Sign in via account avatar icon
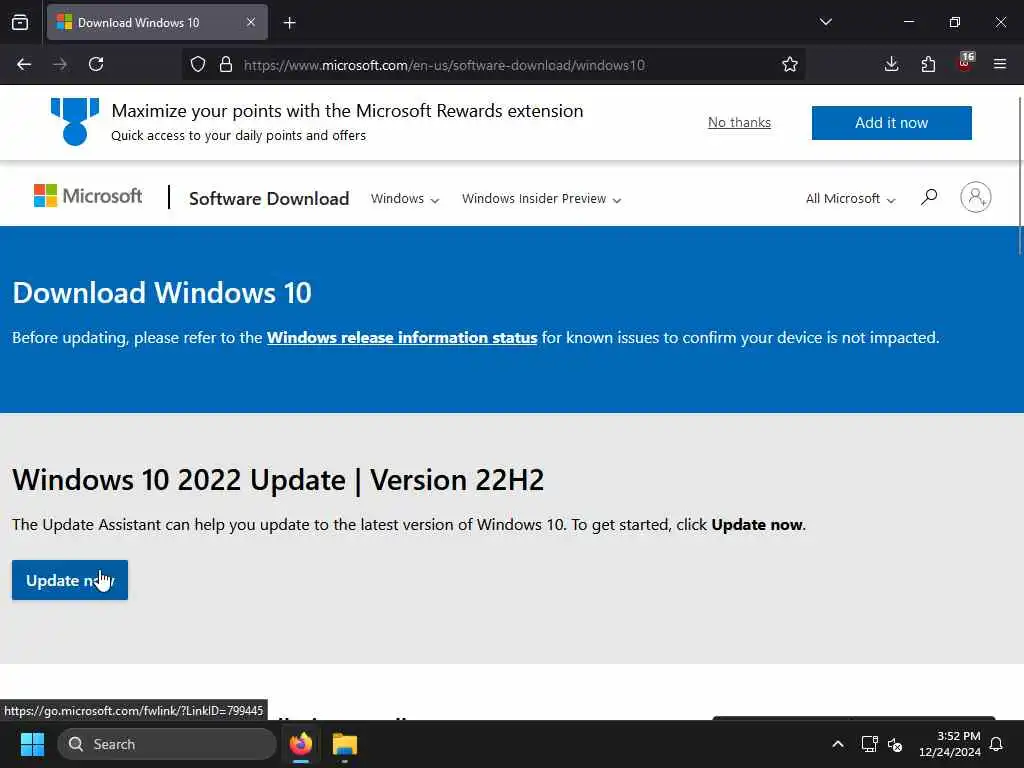This screenshot has width=1024, height=768. [976, 197]
